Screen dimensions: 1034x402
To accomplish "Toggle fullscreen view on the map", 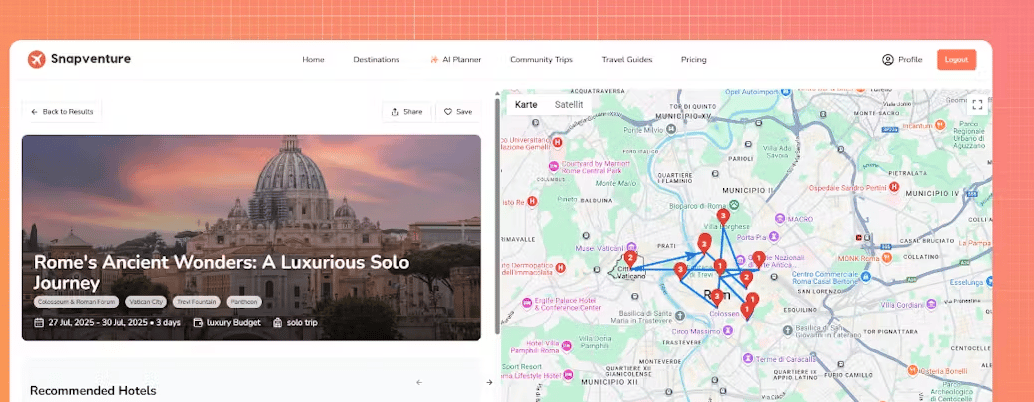I will (x=977, y=105).
